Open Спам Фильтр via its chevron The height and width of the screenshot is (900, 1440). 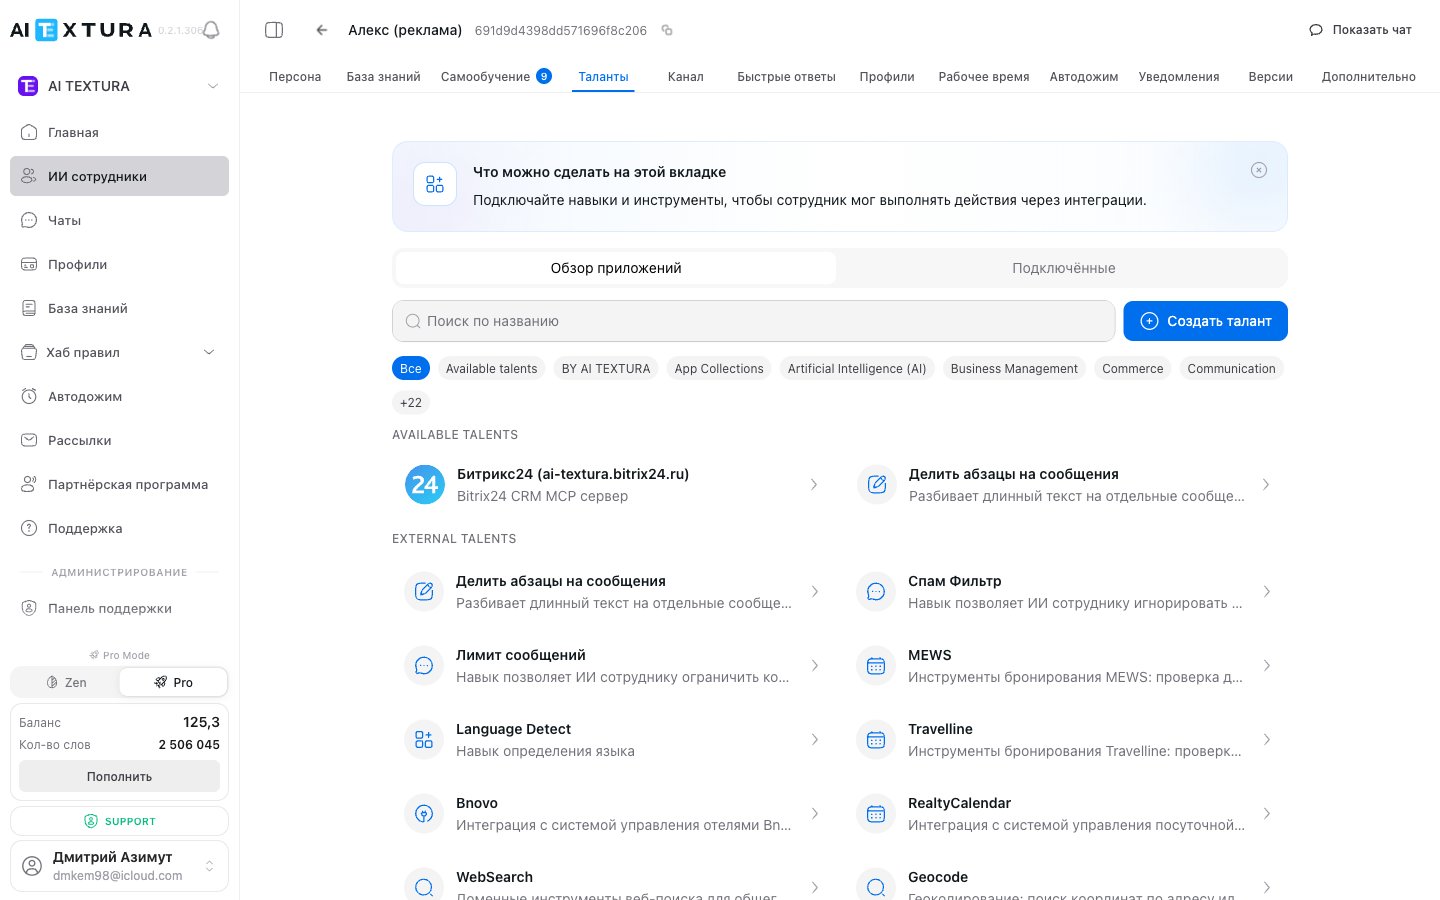(1266, 592)
